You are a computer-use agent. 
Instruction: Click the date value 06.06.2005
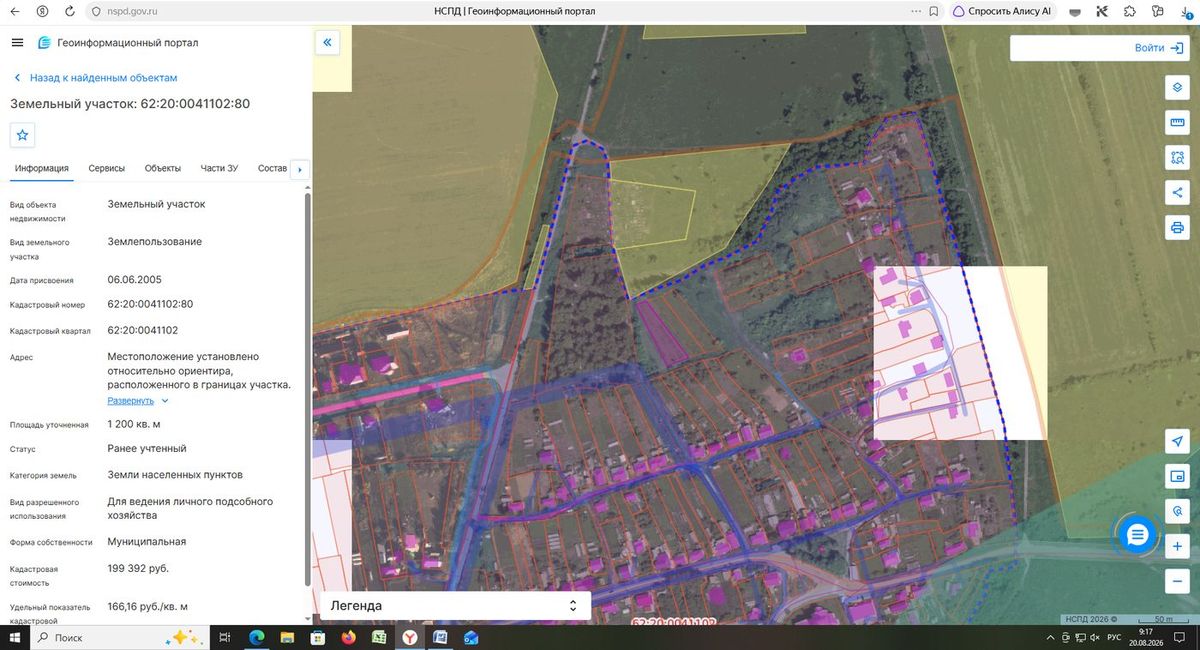point(134,279)
